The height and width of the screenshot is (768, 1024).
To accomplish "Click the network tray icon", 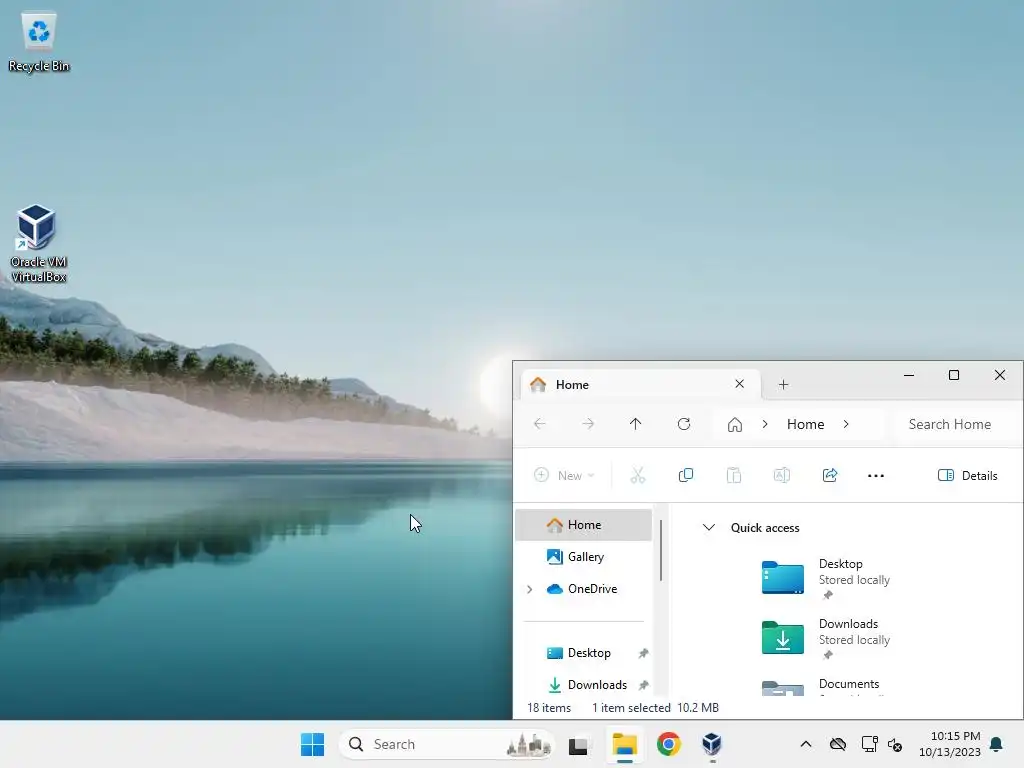I will (869, 744).
